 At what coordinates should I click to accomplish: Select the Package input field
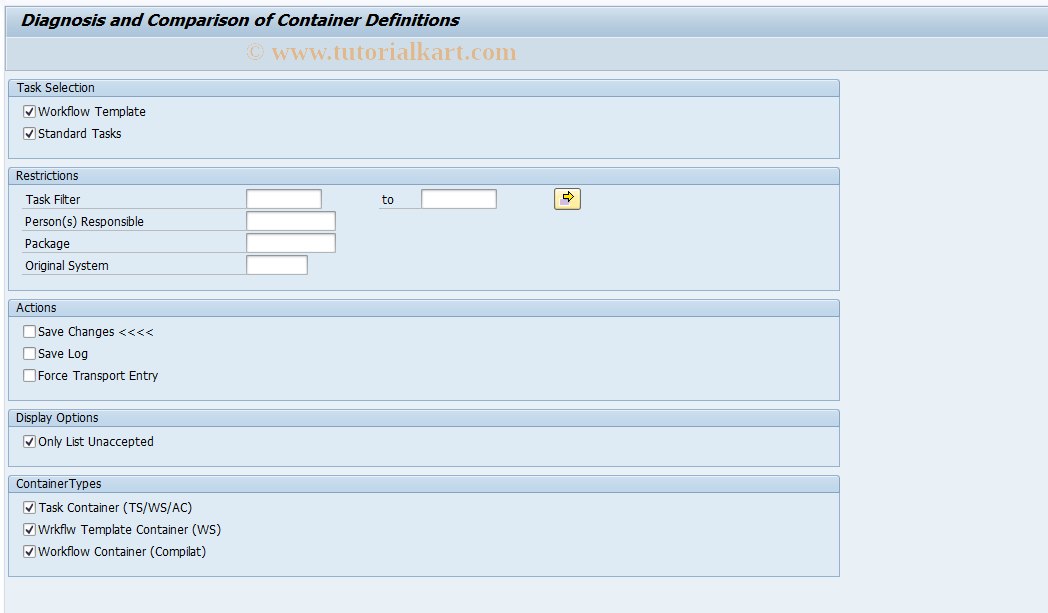click(291, 243)
